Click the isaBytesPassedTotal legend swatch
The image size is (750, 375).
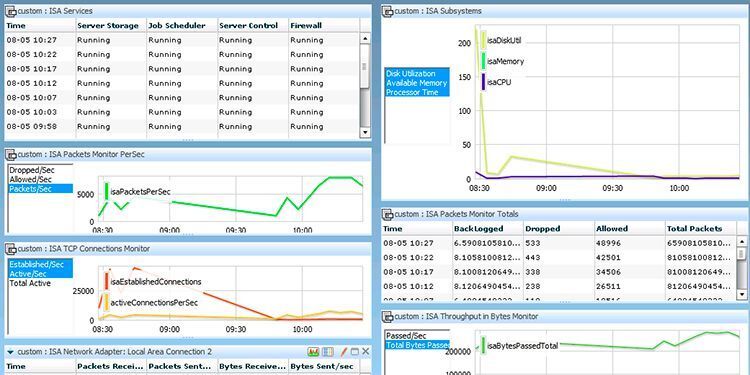point(484,345)
